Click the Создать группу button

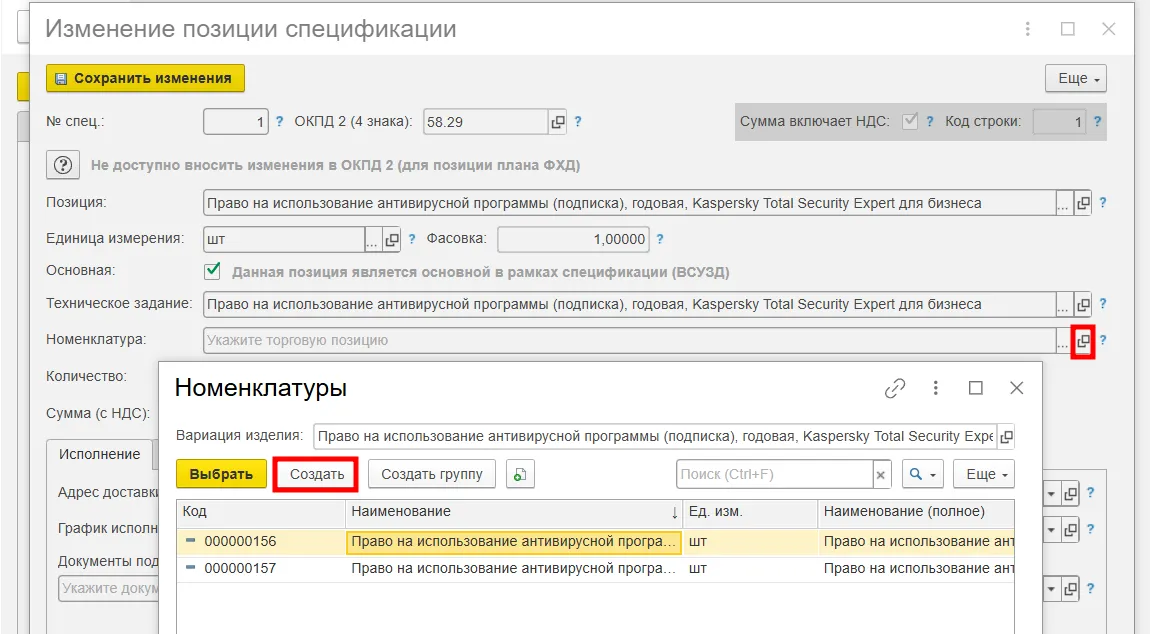click(432, 474)
